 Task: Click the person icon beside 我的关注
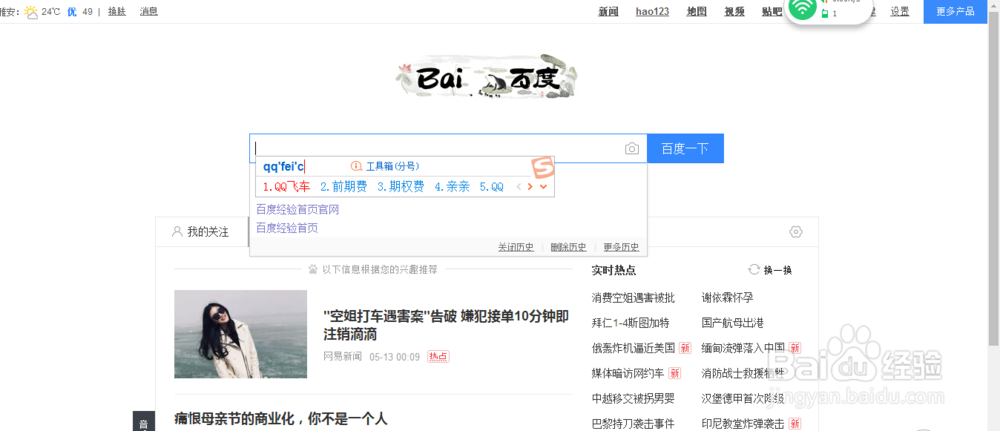pos(177,231)
